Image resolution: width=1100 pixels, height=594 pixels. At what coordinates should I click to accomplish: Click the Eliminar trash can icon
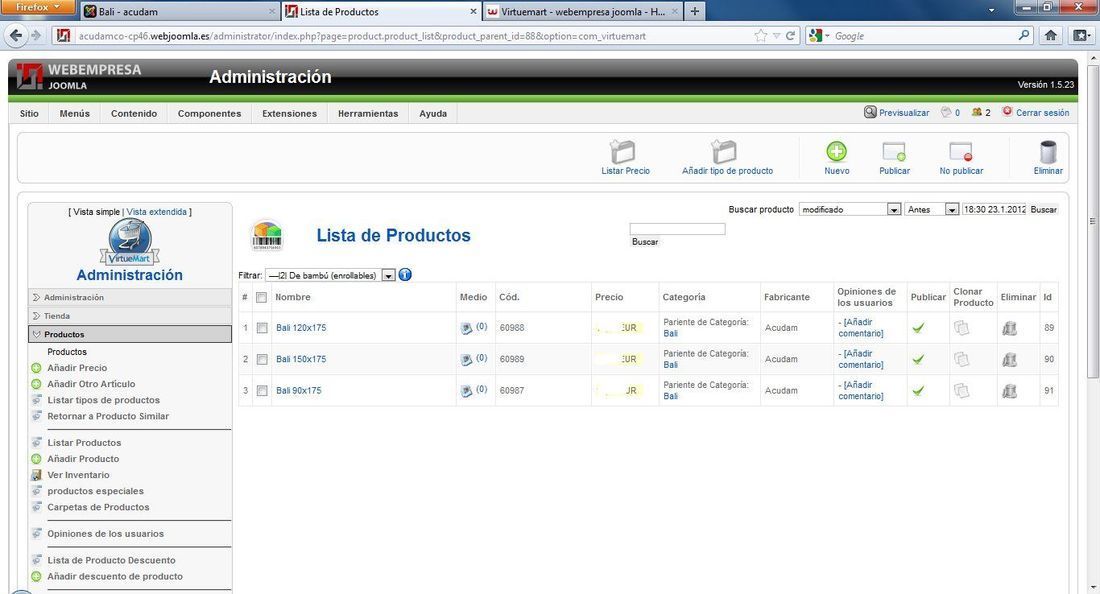pyautogui.click(x=1047, y=151)
